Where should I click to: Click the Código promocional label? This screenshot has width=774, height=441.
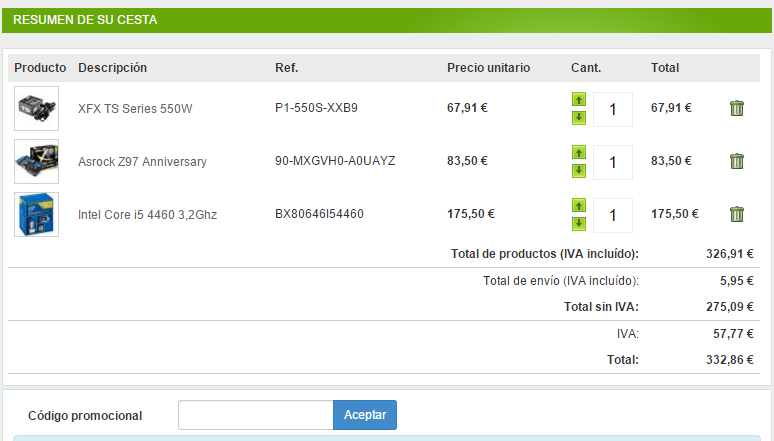tap(85, 415)
